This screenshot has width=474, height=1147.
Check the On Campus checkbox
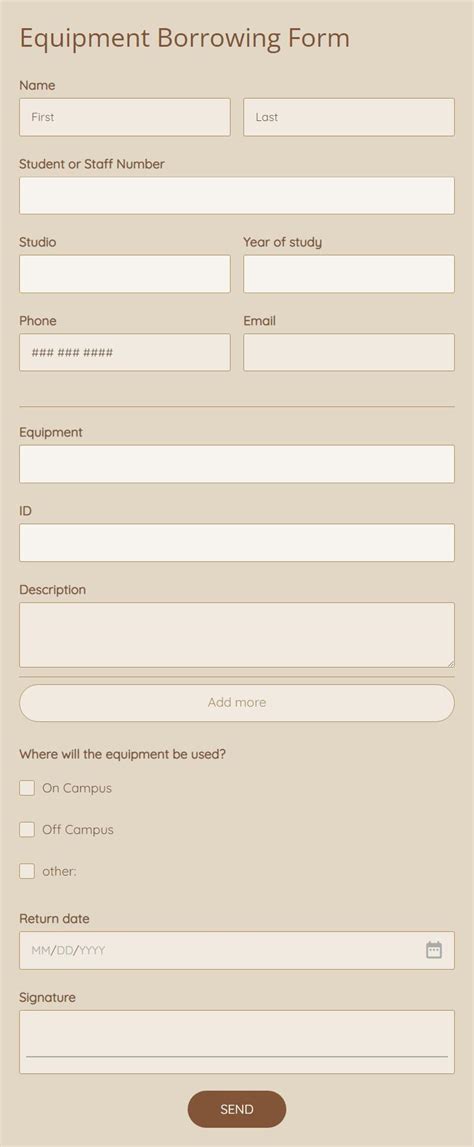[x=27, y=788]
